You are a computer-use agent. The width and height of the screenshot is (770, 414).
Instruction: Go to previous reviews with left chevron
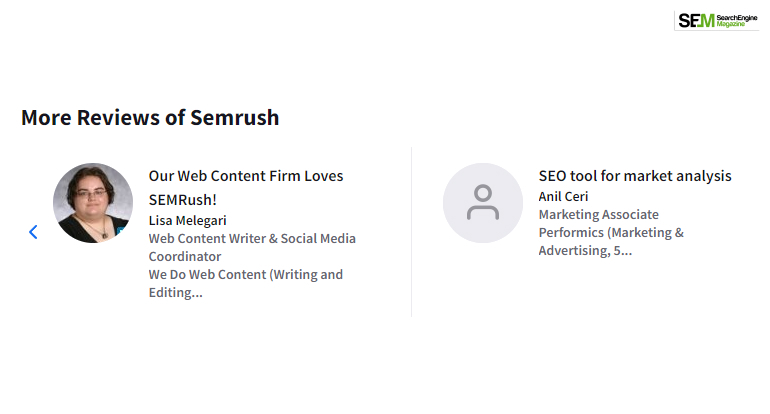pos(33,232)
